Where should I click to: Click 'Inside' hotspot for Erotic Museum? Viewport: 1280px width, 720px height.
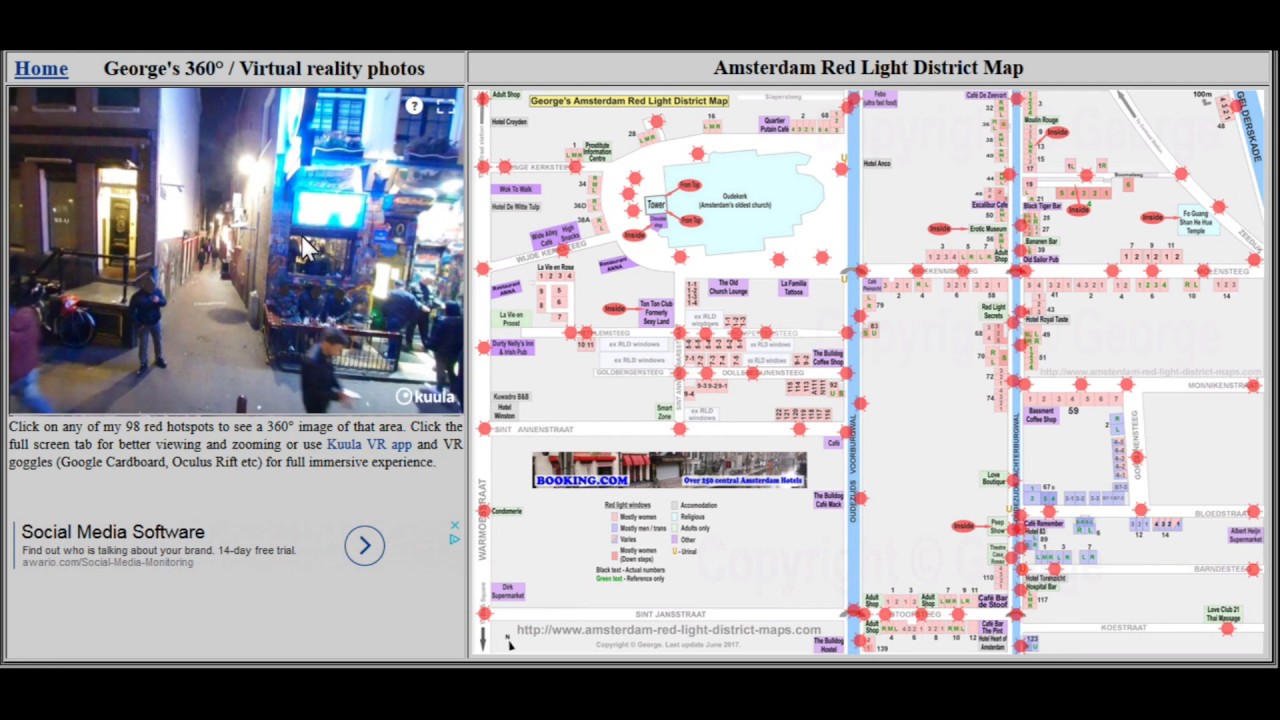click(x=939, y=229)
